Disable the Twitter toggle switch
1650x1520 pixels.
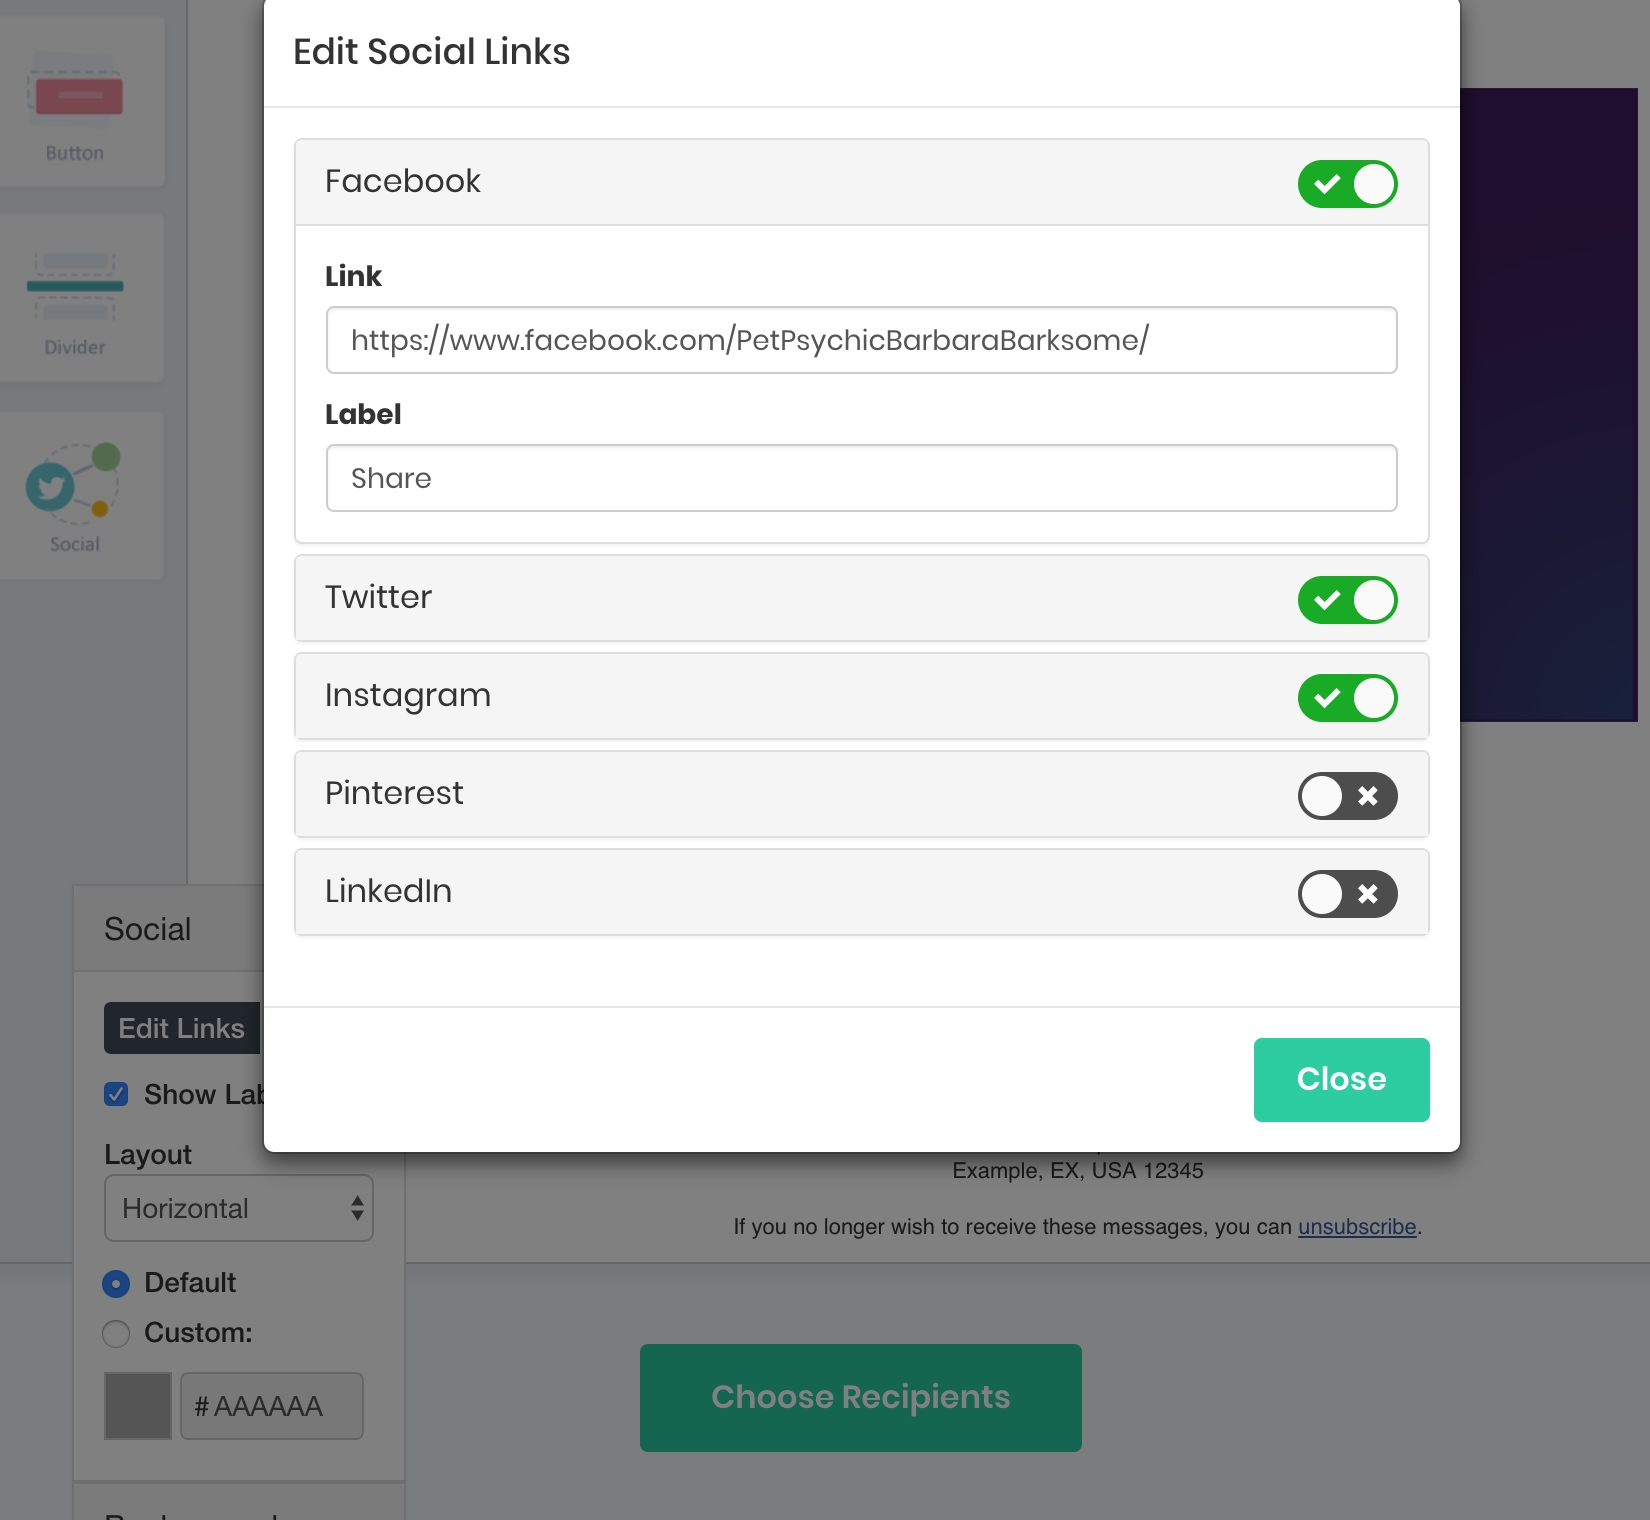click(1347, 600)
